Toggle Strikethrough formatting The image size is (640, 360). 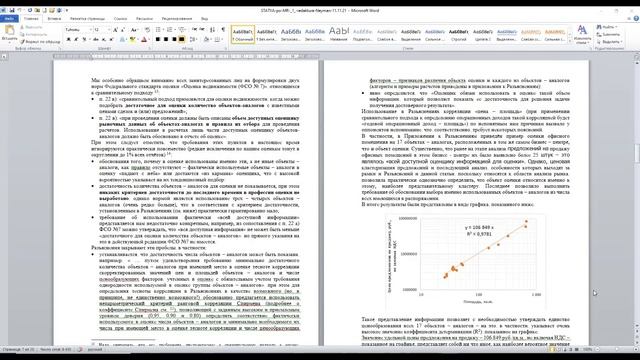(x=96, y=39)
